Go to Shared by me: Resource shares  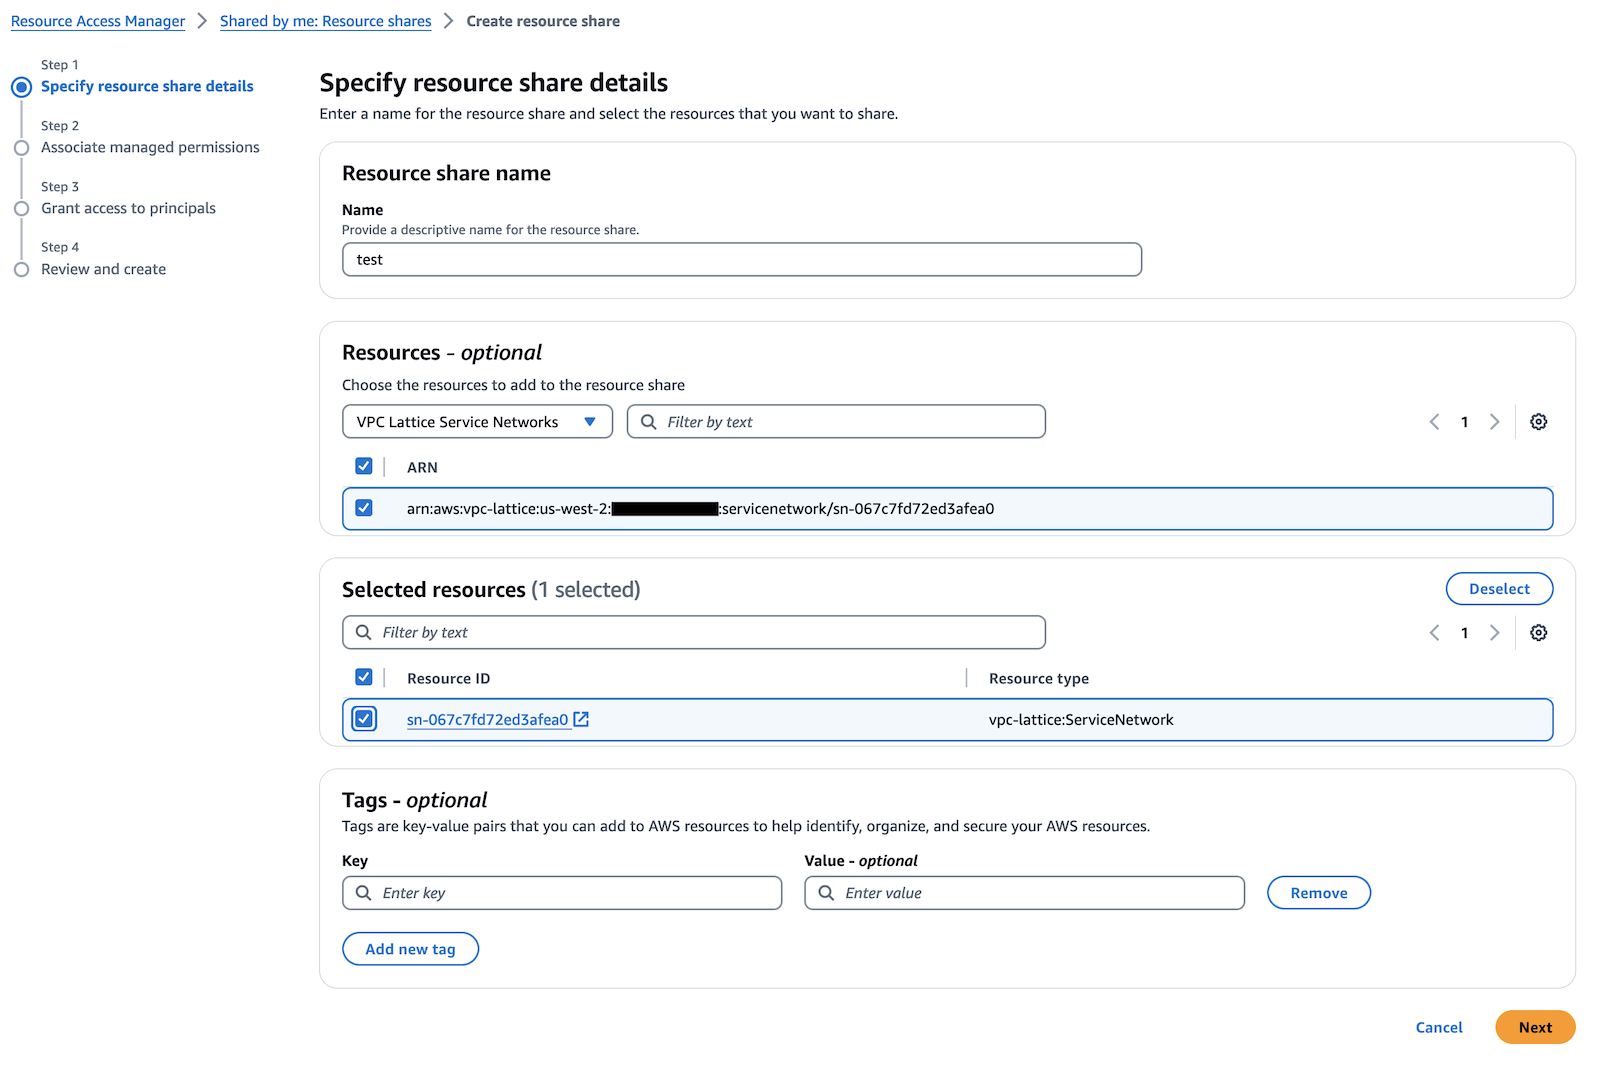click(325, 21)
